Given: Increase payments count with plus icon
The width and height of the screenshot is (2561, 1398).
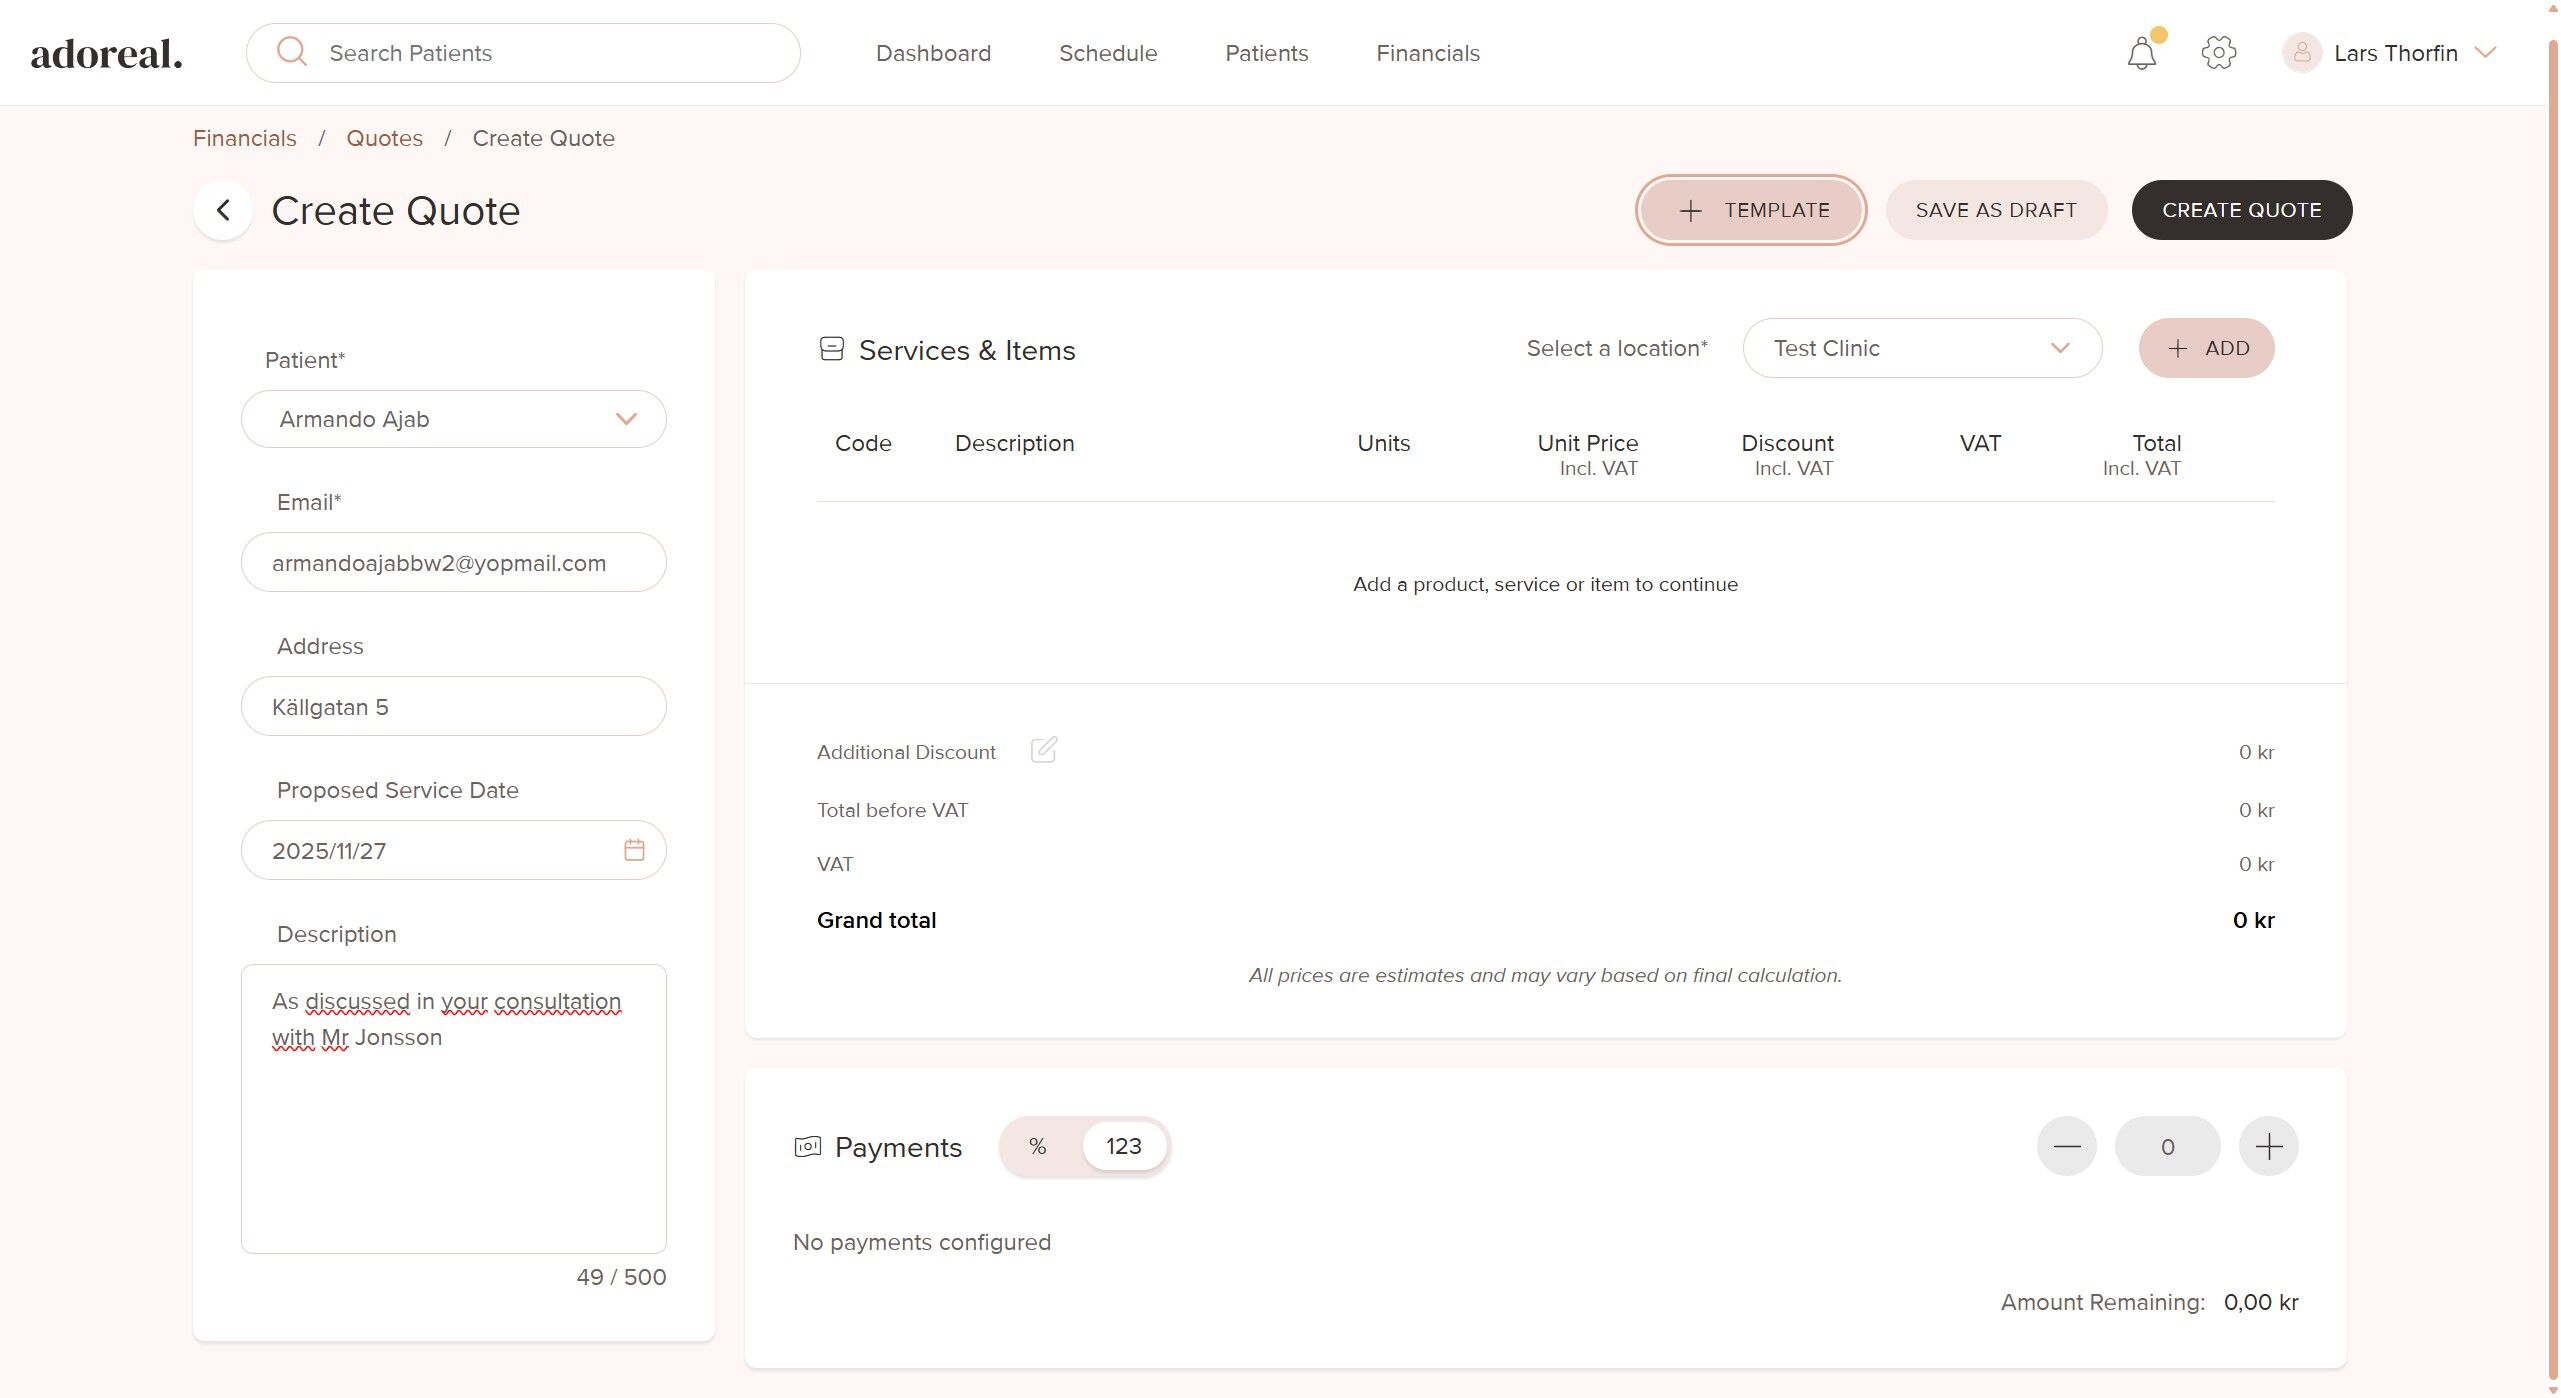Looking at the screenshot, I should (2268, 1146).
